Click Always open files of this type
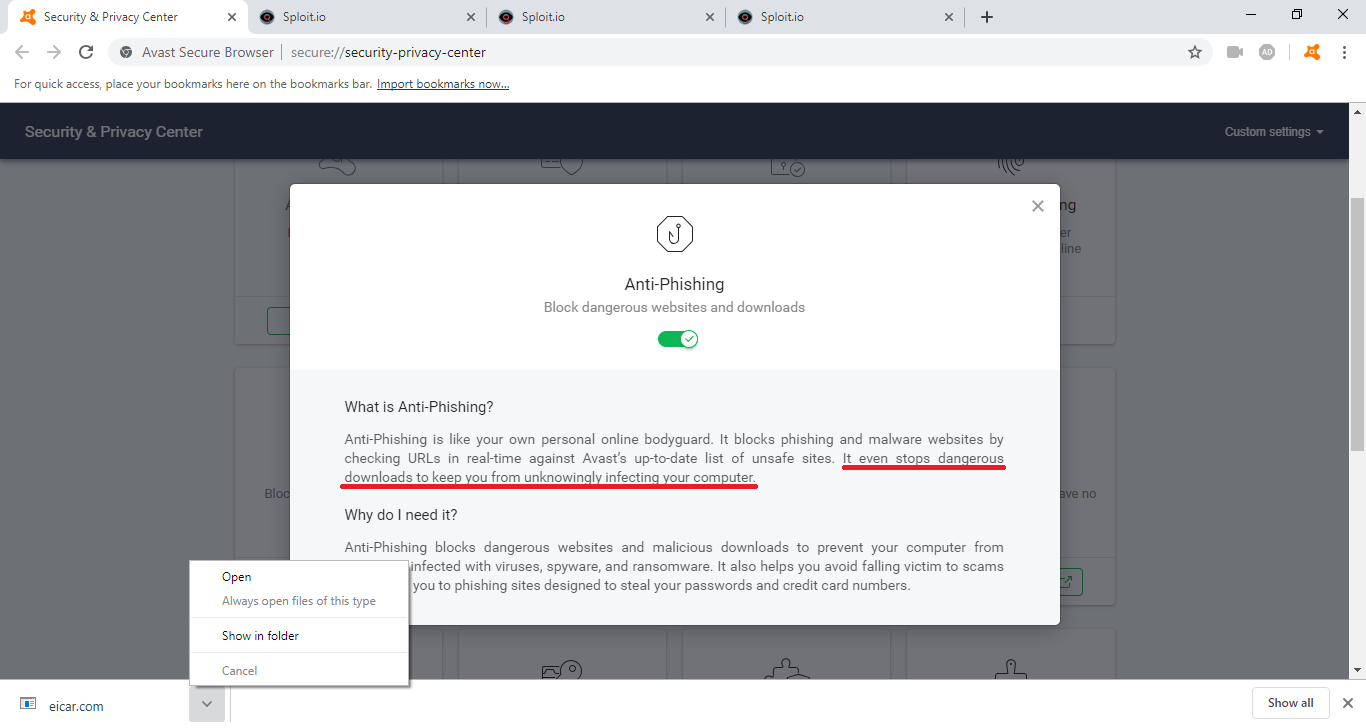The image size is (1366, 728). [298, 601]
